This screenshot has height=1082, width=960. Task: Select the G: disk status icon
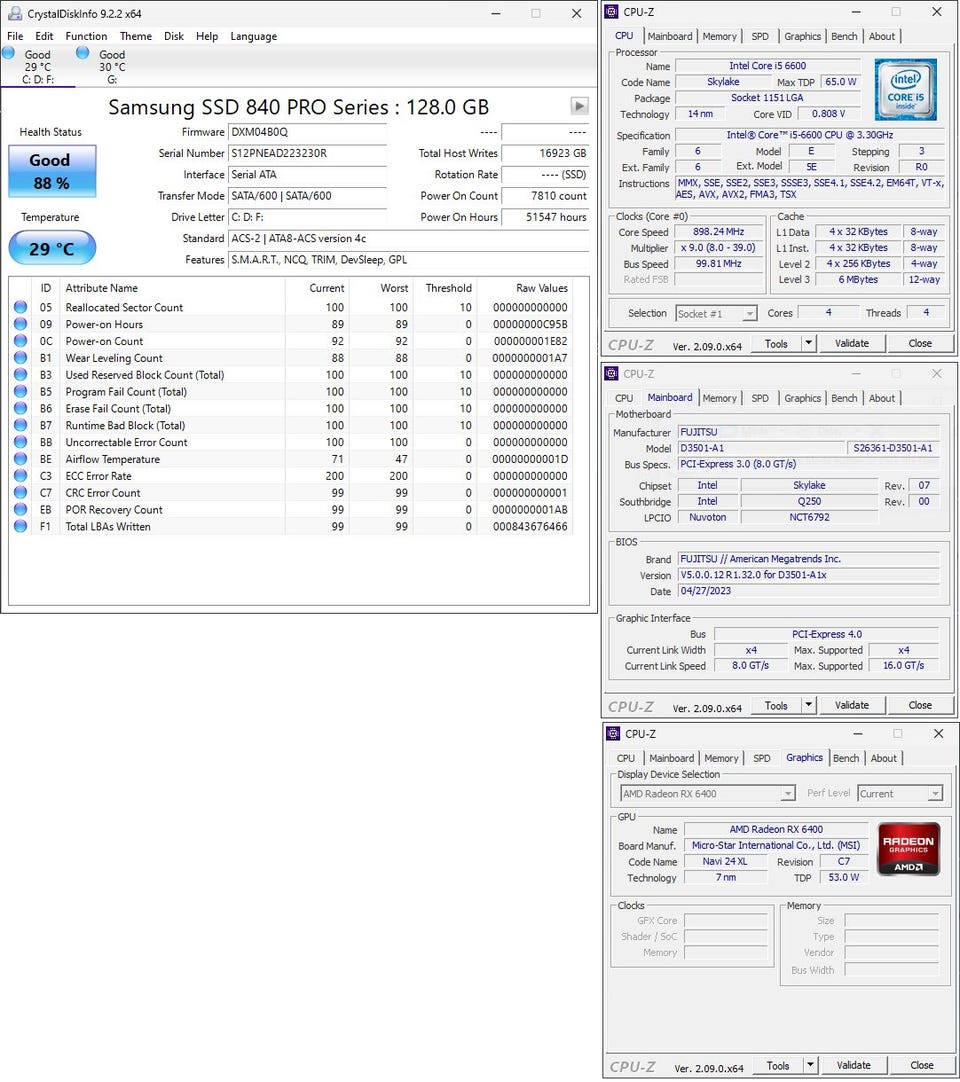(83, 52)
